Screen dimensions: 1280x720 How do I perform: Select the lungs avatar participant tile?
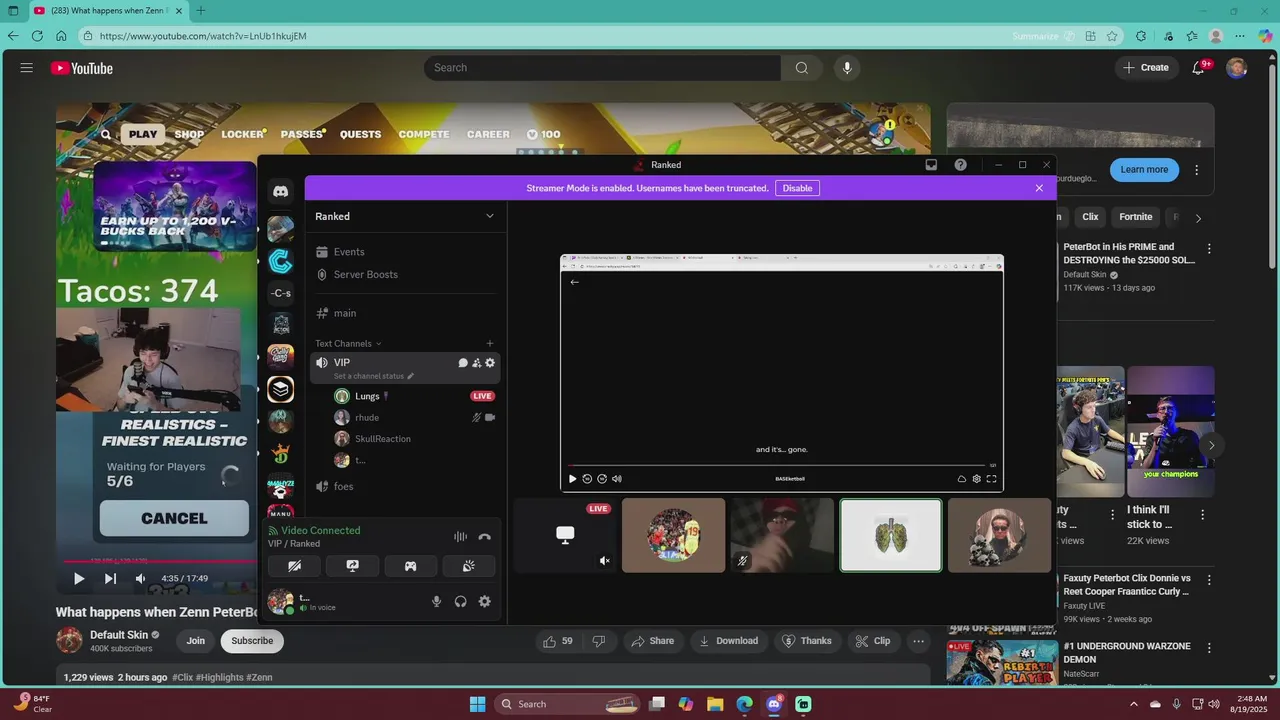[891, 536]
